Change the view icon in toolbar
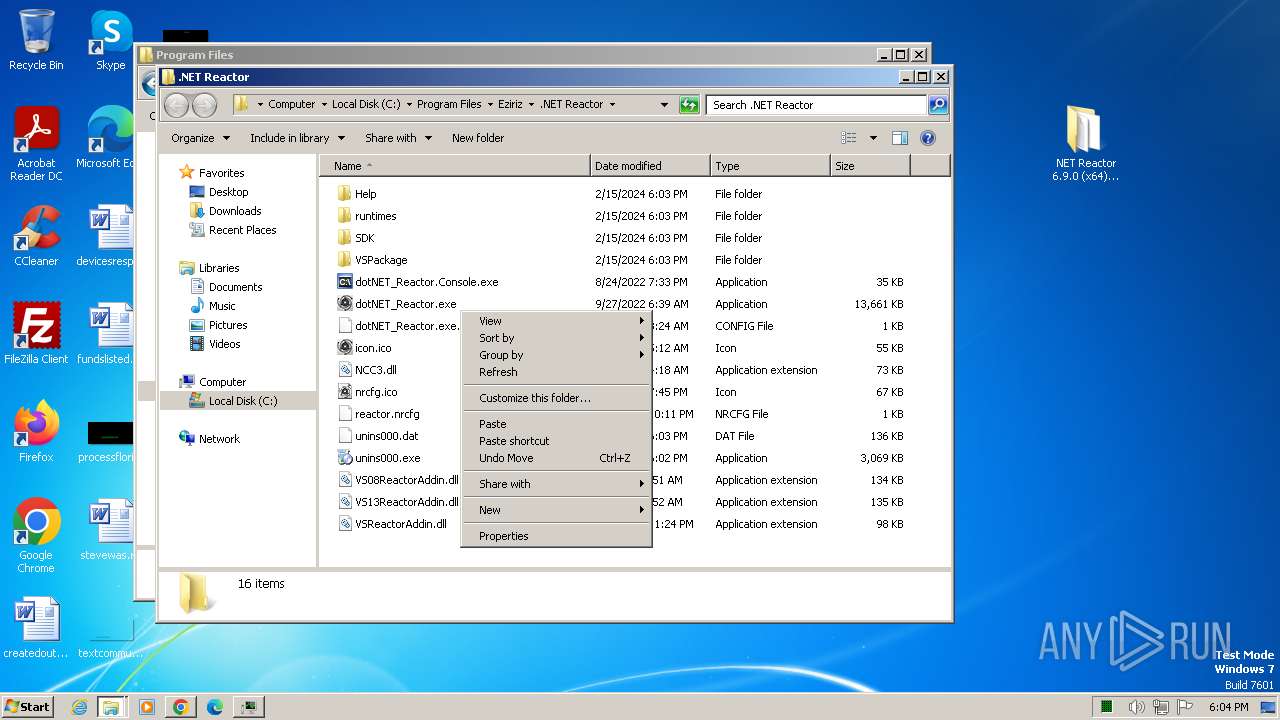 tap(849, 138)
